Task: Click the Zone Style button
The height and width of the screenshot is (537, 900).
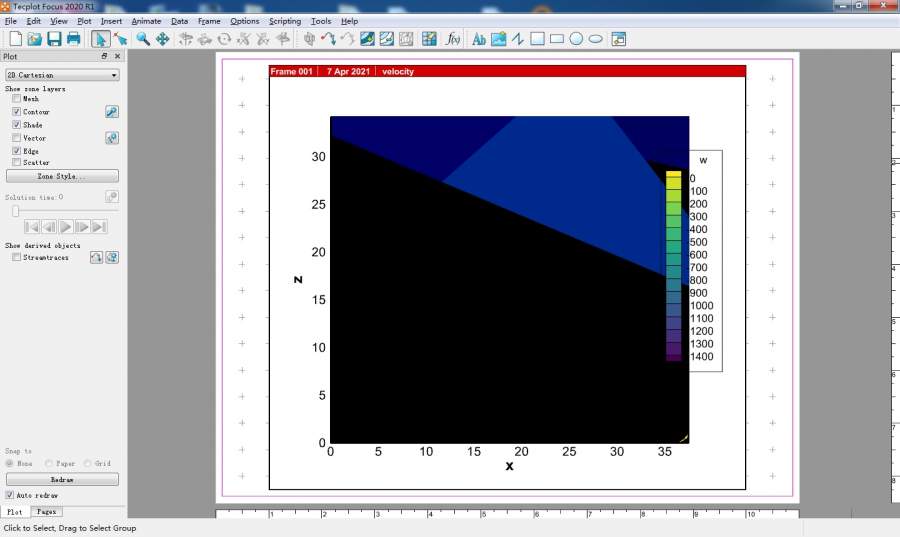Action: [x=62, y=176]
